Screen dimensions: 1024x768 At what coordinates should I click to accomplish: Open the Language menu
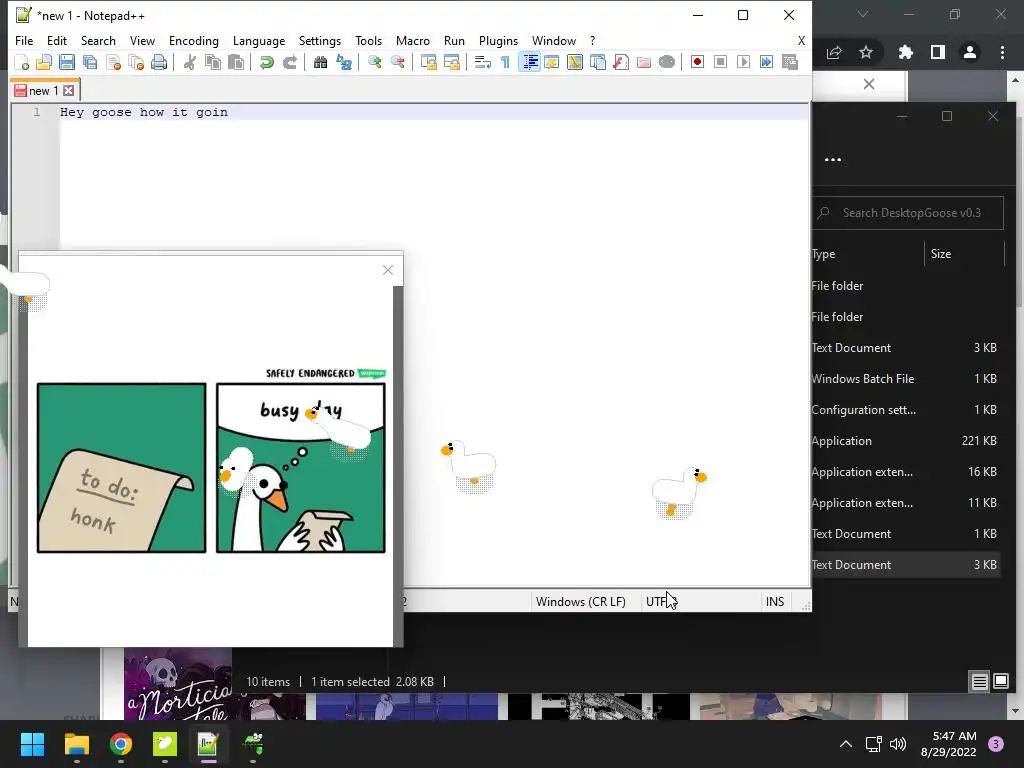259,40
